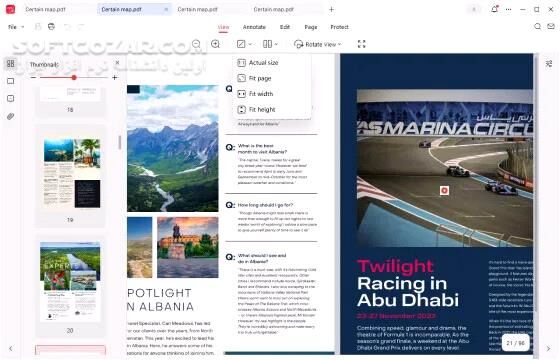Click the zoom in magnifier
Screen dimensions: 560x360
point(215,44)
